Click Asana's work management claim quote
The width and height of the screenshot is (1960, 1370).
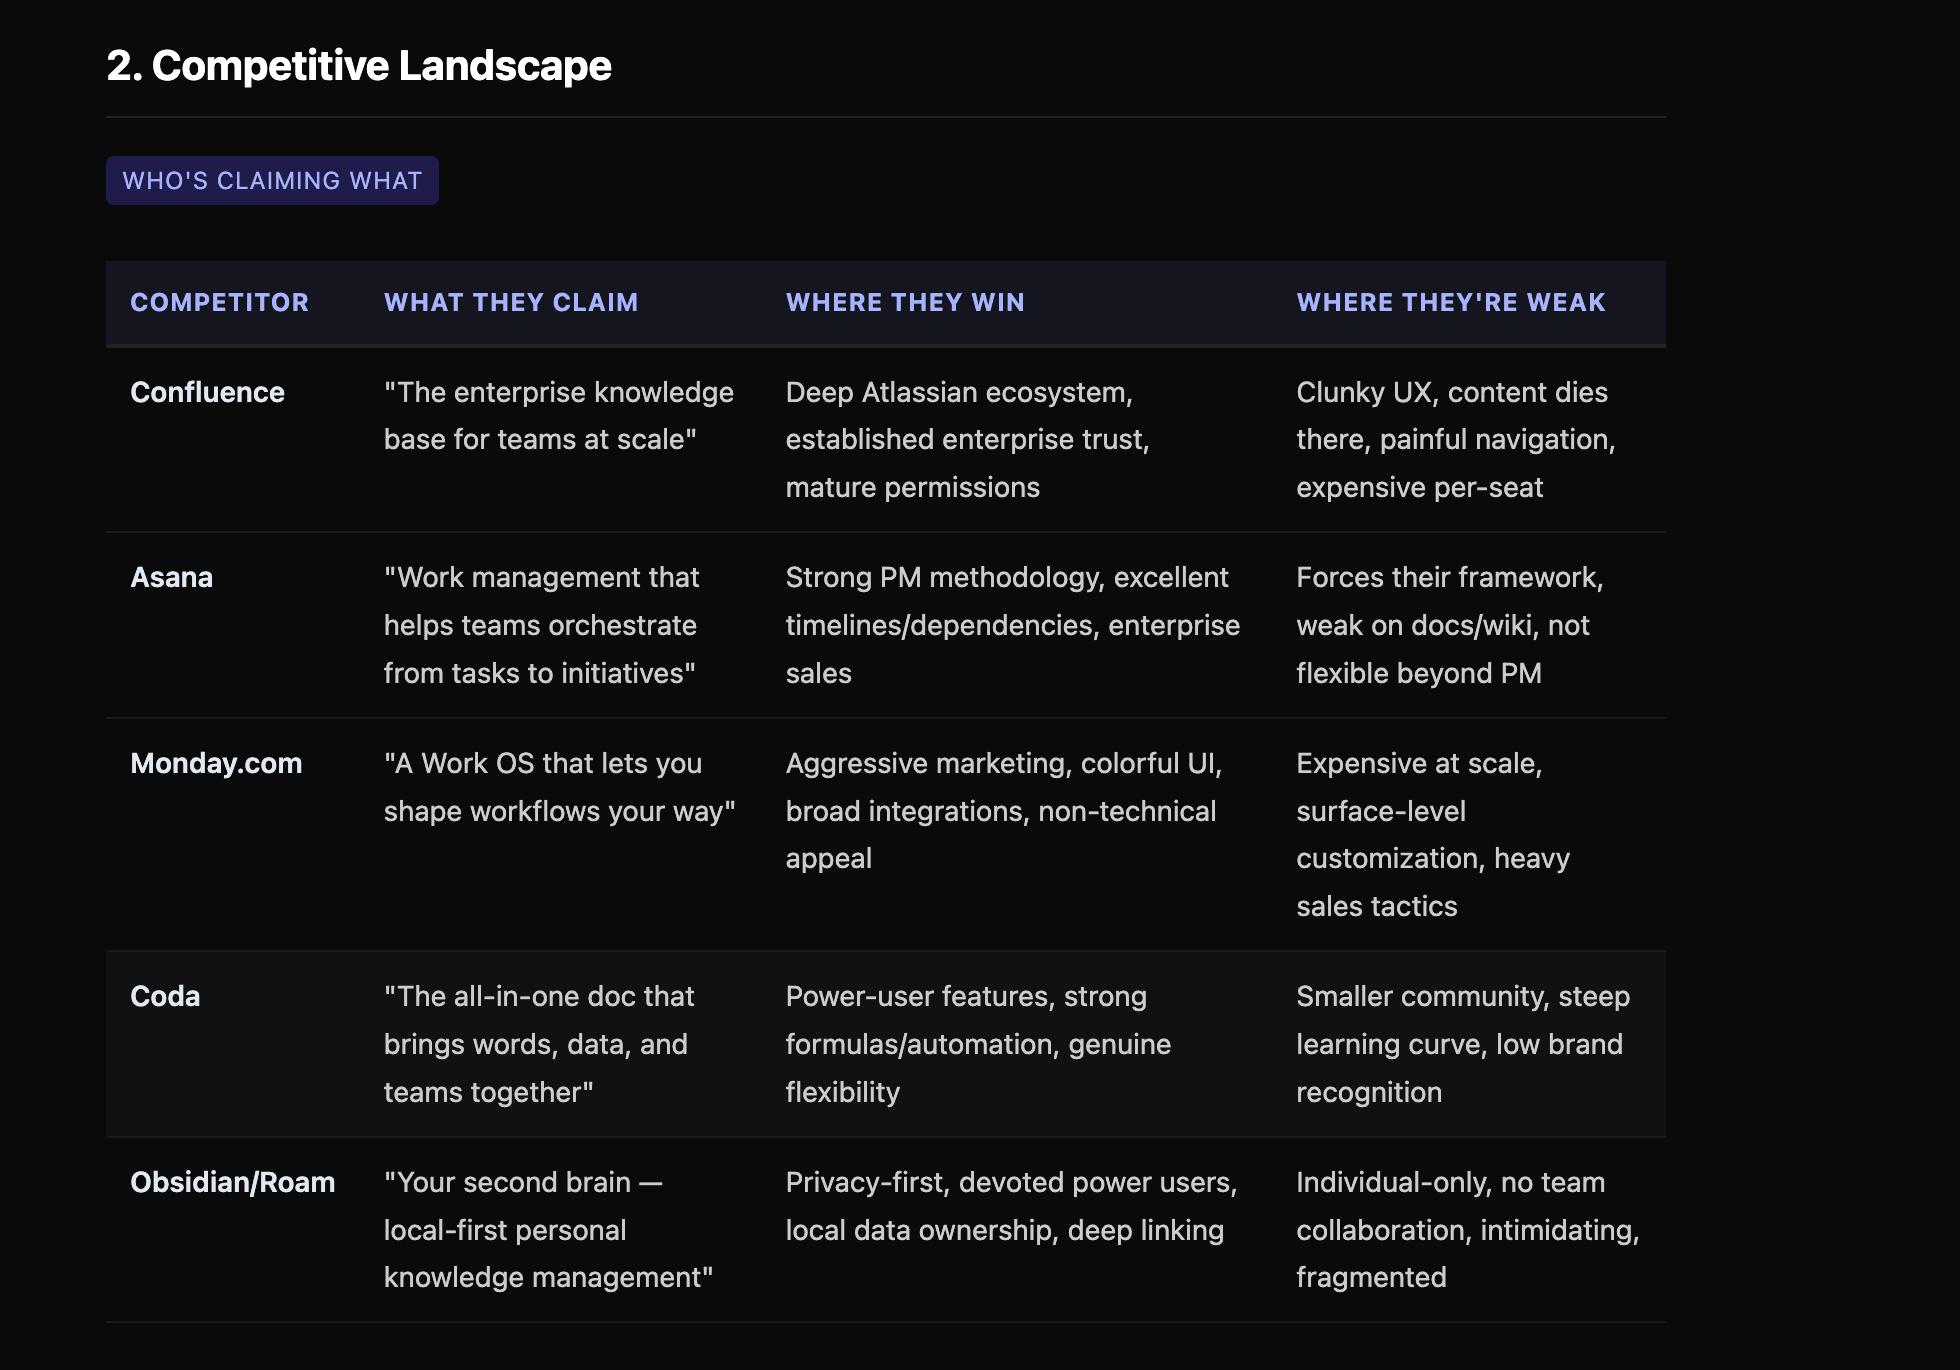(x=541, y=625)
